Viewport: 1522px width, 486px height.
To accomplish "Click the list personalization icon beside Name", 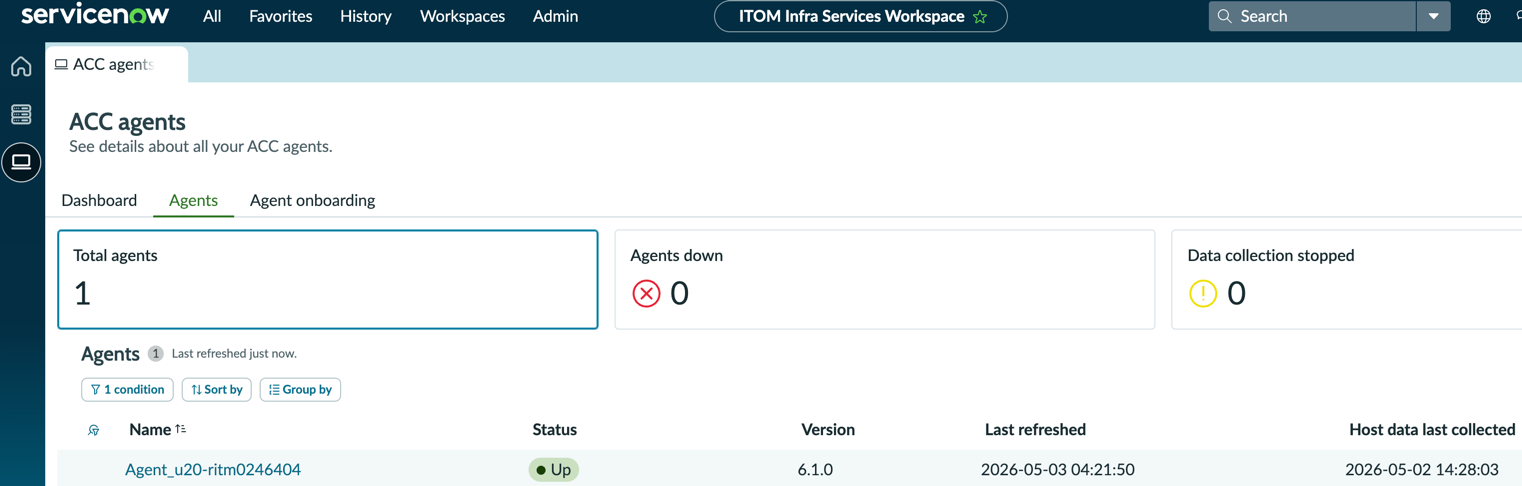I will pos(94,430).
